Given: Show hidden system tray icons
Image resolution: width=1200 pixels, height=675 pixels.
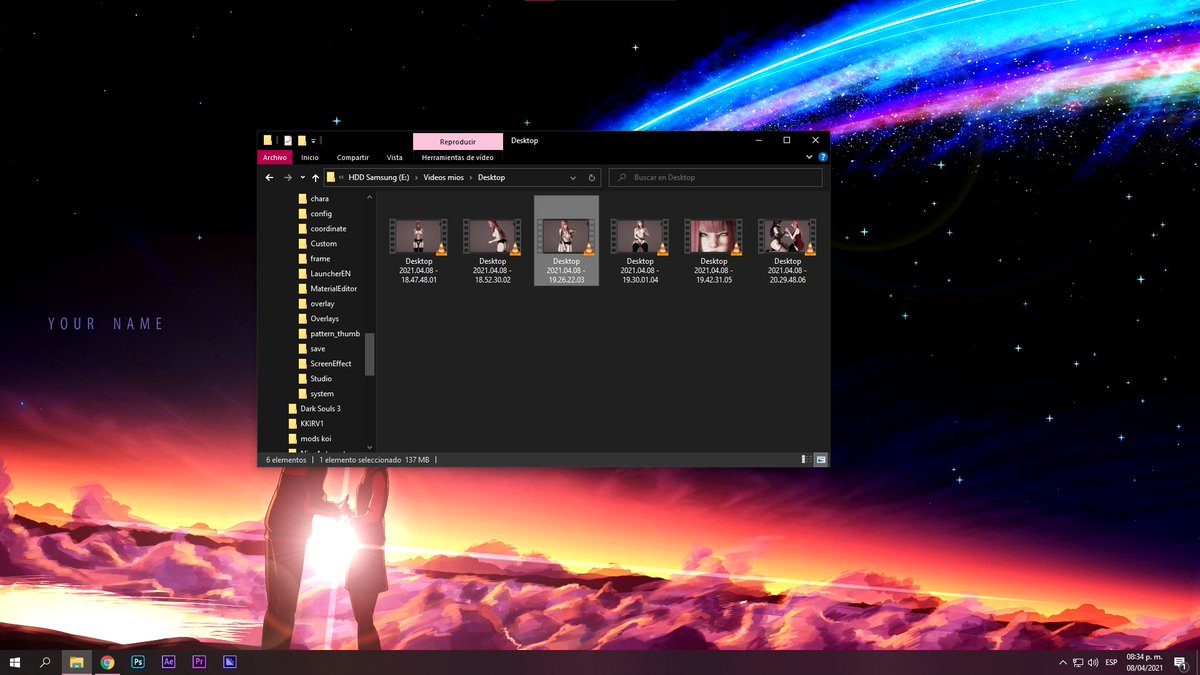Looking at the screenshot, I should (x=1062, y=663).
